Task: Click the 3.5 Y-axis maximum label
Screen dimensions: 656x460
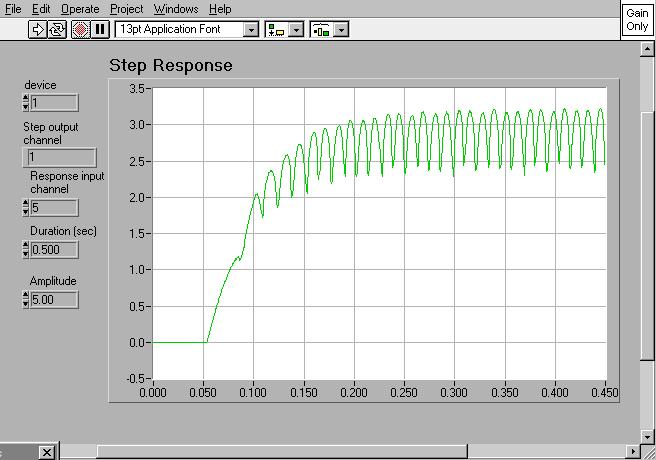Action: tap(136, 89)
